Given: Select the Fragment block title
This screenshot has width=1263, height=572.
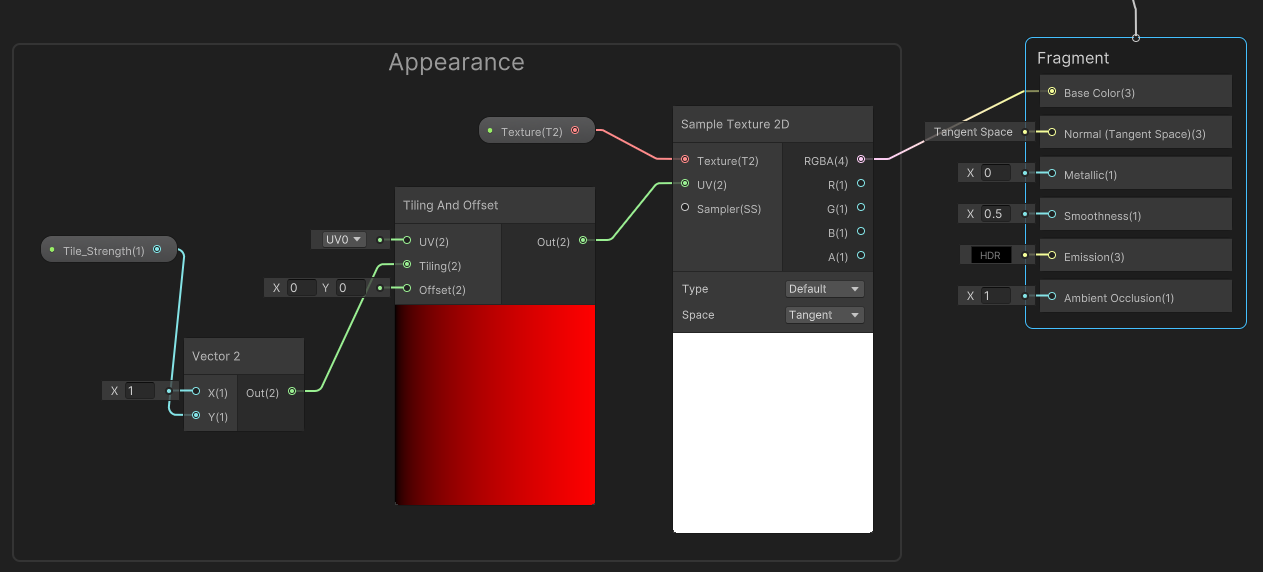Looking at the screenshot, I should point(1073,58).
